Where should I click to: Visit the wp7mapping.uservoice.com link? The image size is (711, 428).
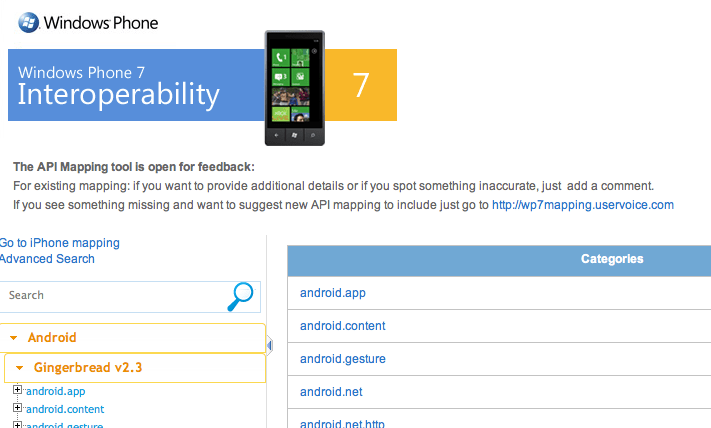(x=583, y=205)
